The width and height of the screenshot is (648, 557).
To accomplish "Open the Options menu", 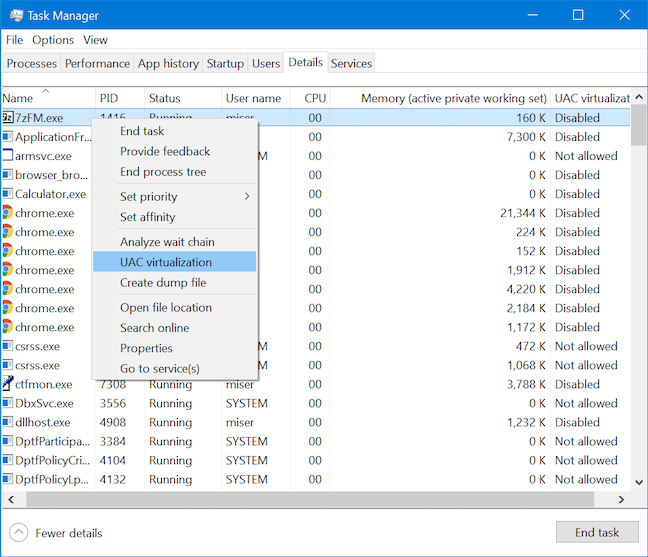I will coord(53,40).
